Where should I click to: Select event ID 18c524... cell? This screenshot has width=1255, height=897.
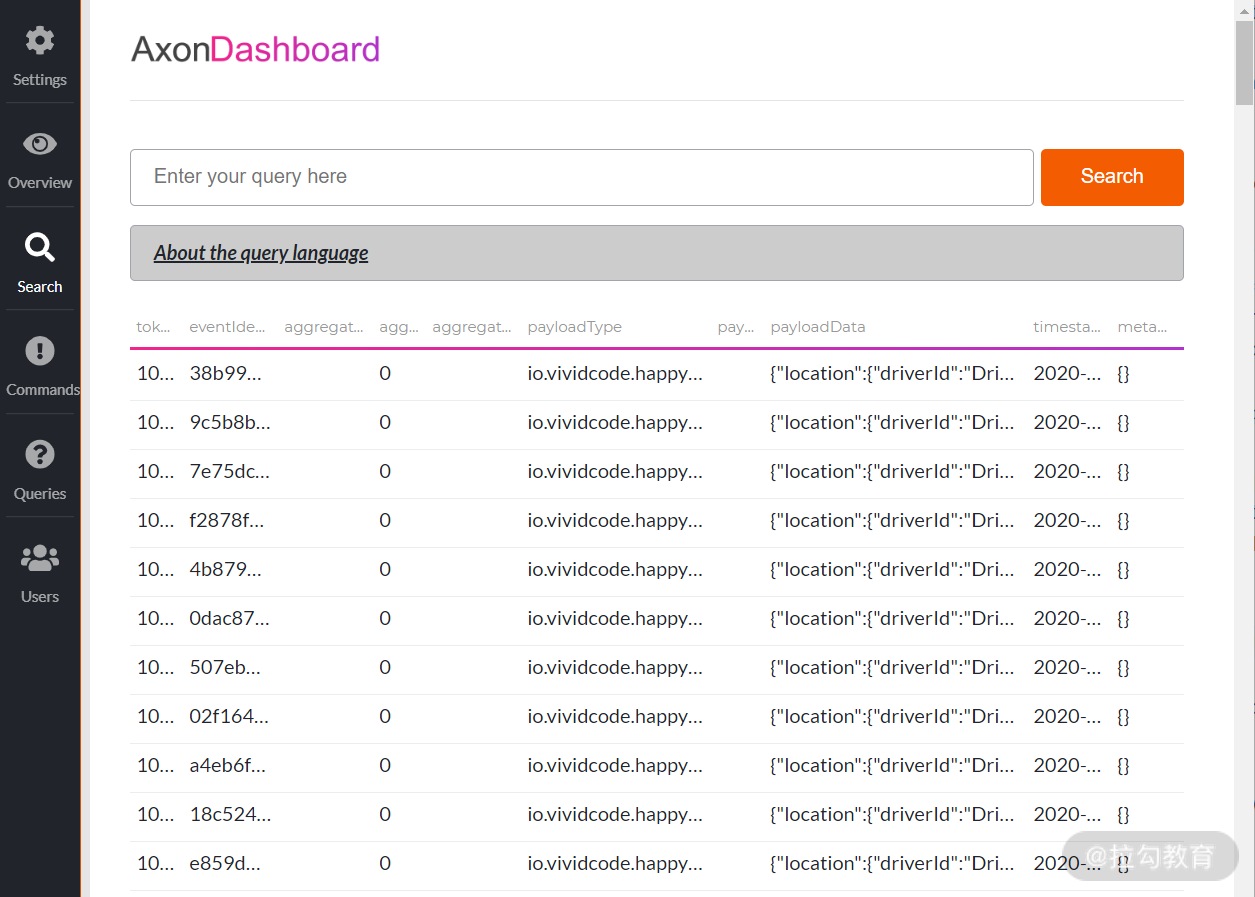coord(230,815)
